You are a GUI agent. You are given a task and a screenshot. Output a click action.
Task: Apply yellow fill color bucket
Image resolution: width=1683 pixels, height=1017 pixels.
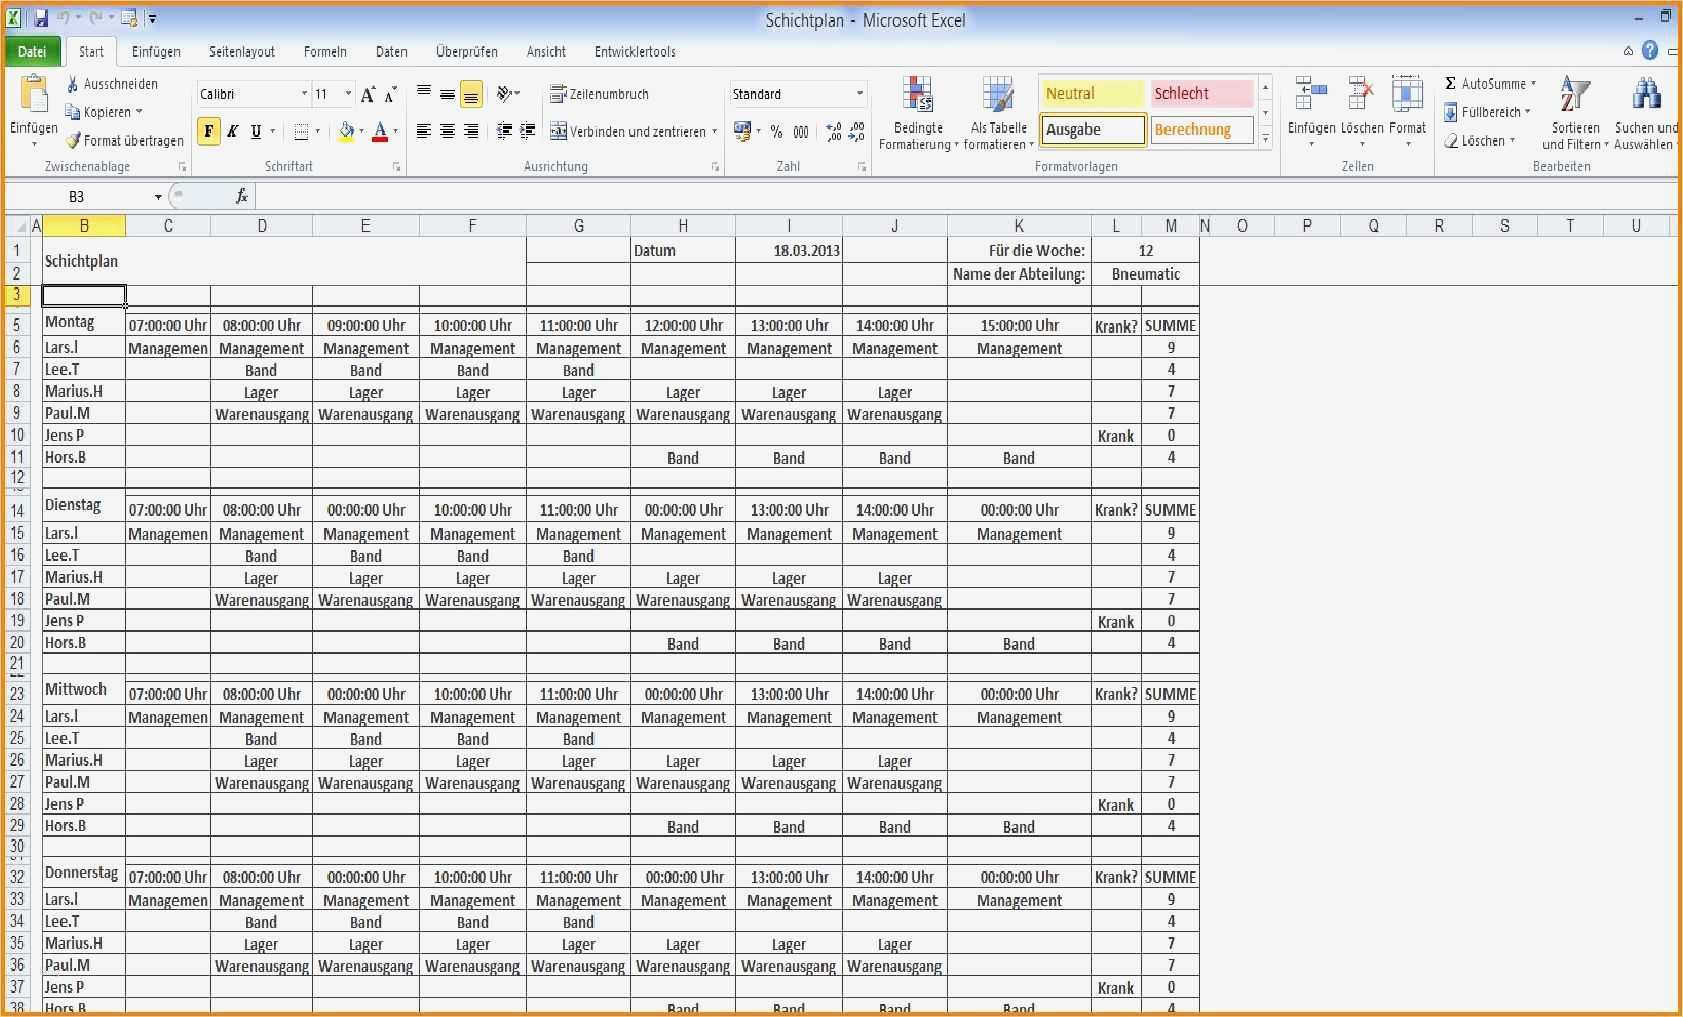coord(346,131)
